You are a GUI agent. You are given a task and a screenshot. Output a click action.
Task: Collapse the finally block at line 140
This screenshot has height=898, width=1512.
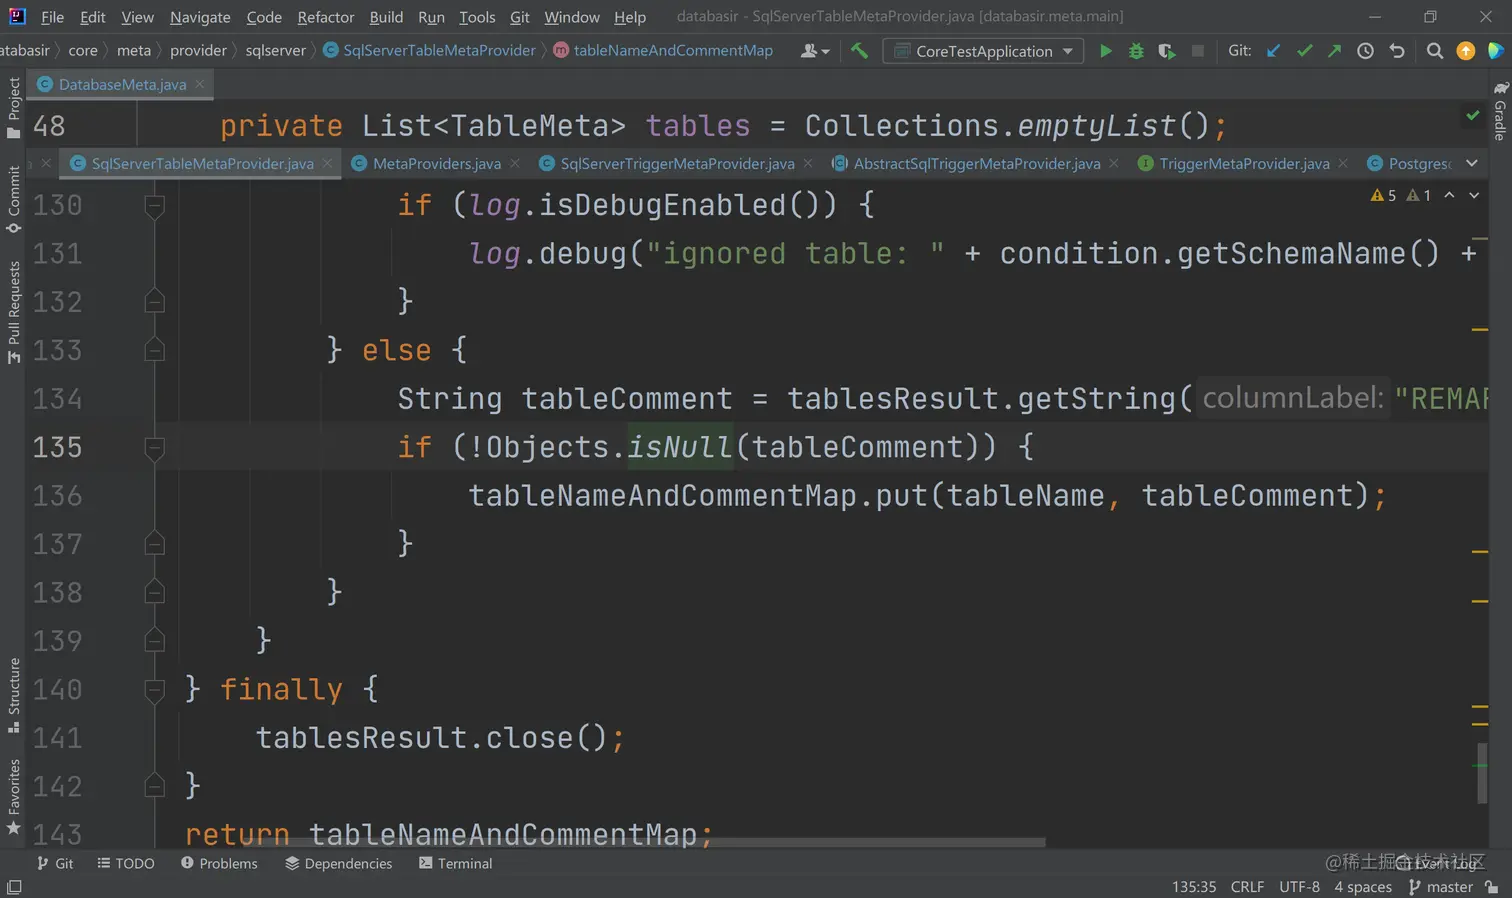(154, 689)
